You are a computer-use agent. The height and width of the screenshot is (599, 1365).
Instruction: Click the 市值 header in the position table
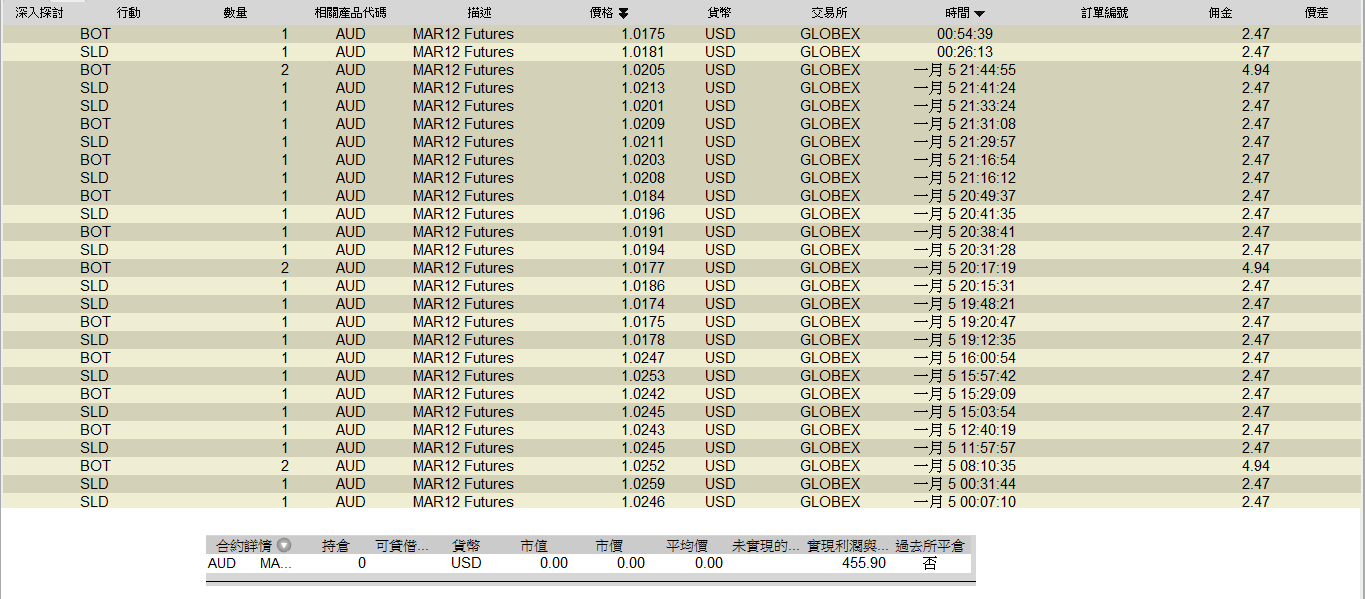pos(533,546)
